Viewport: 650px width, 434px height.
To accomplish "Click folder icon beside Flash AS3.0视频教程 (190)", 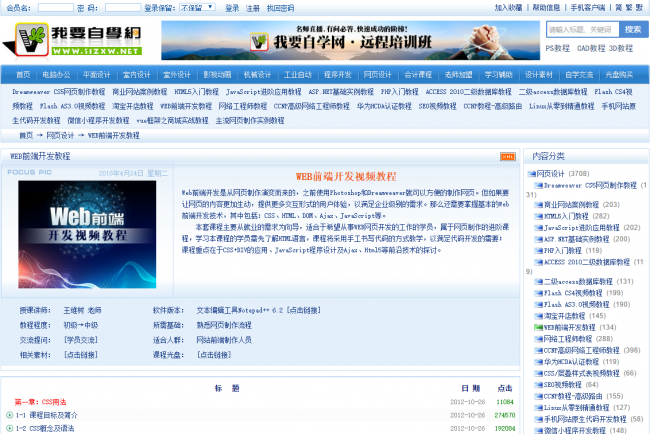I will click(x=538, y=305).
